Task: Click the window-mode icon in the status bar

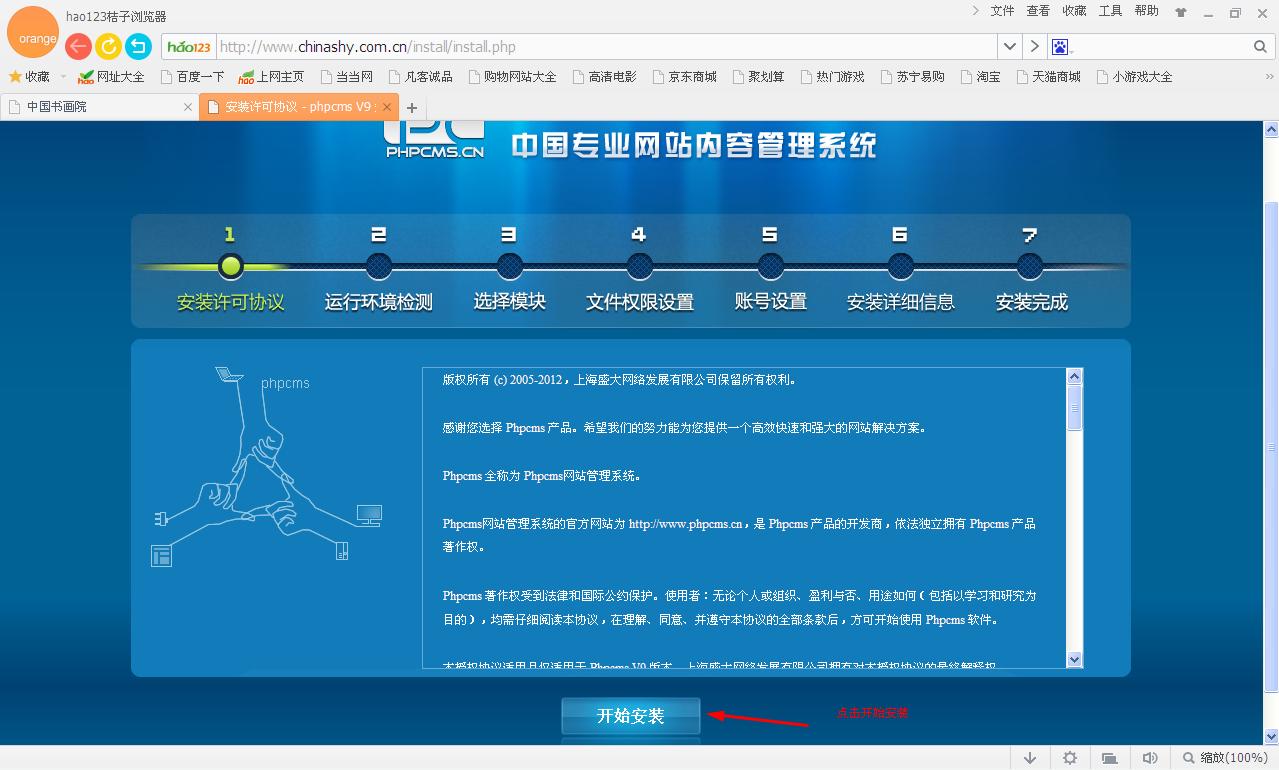Action: click(x=1110, y=758)
